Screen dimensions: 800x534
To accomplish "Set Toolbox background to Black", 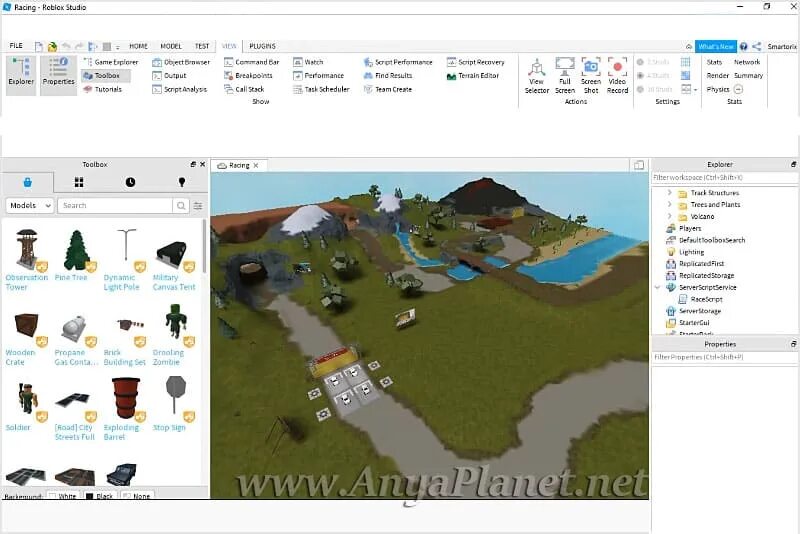I will pos(99,496).
